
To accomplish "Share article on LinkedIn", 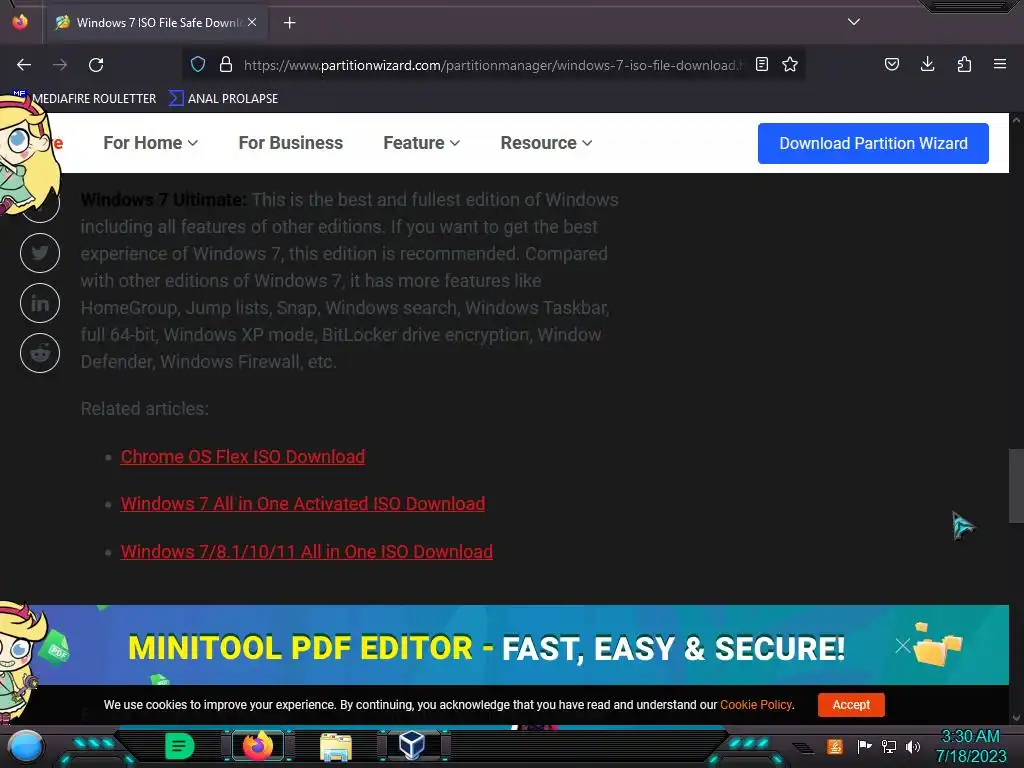I will coord(40,303).
